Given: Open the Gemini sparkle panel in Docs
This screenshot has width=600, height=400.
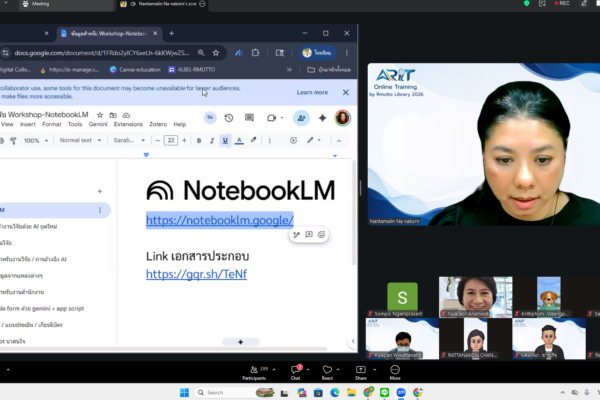Looking at the screenshot, I should (323, 118).
